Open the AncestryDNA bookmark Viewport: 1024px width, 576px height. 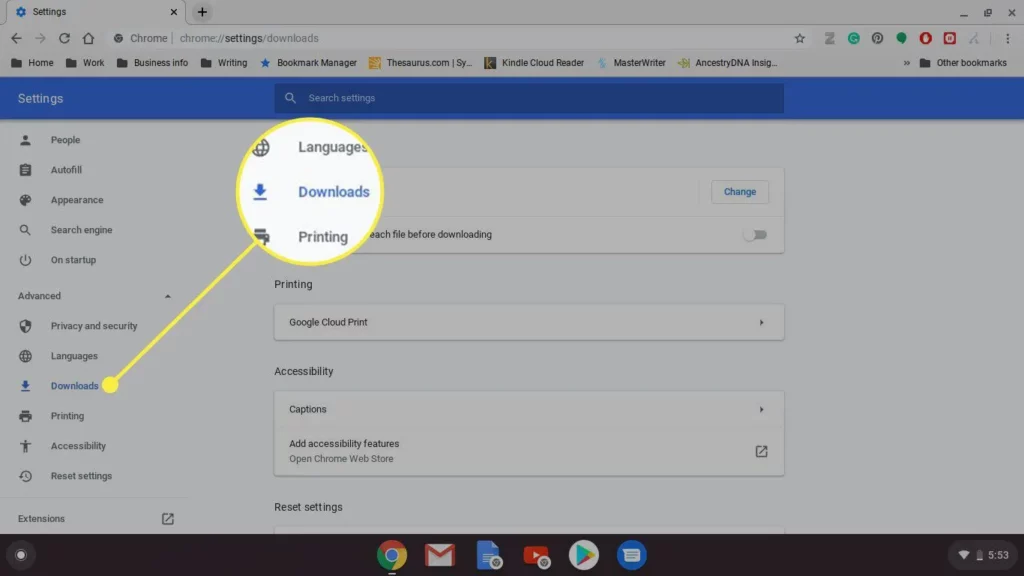728,63
